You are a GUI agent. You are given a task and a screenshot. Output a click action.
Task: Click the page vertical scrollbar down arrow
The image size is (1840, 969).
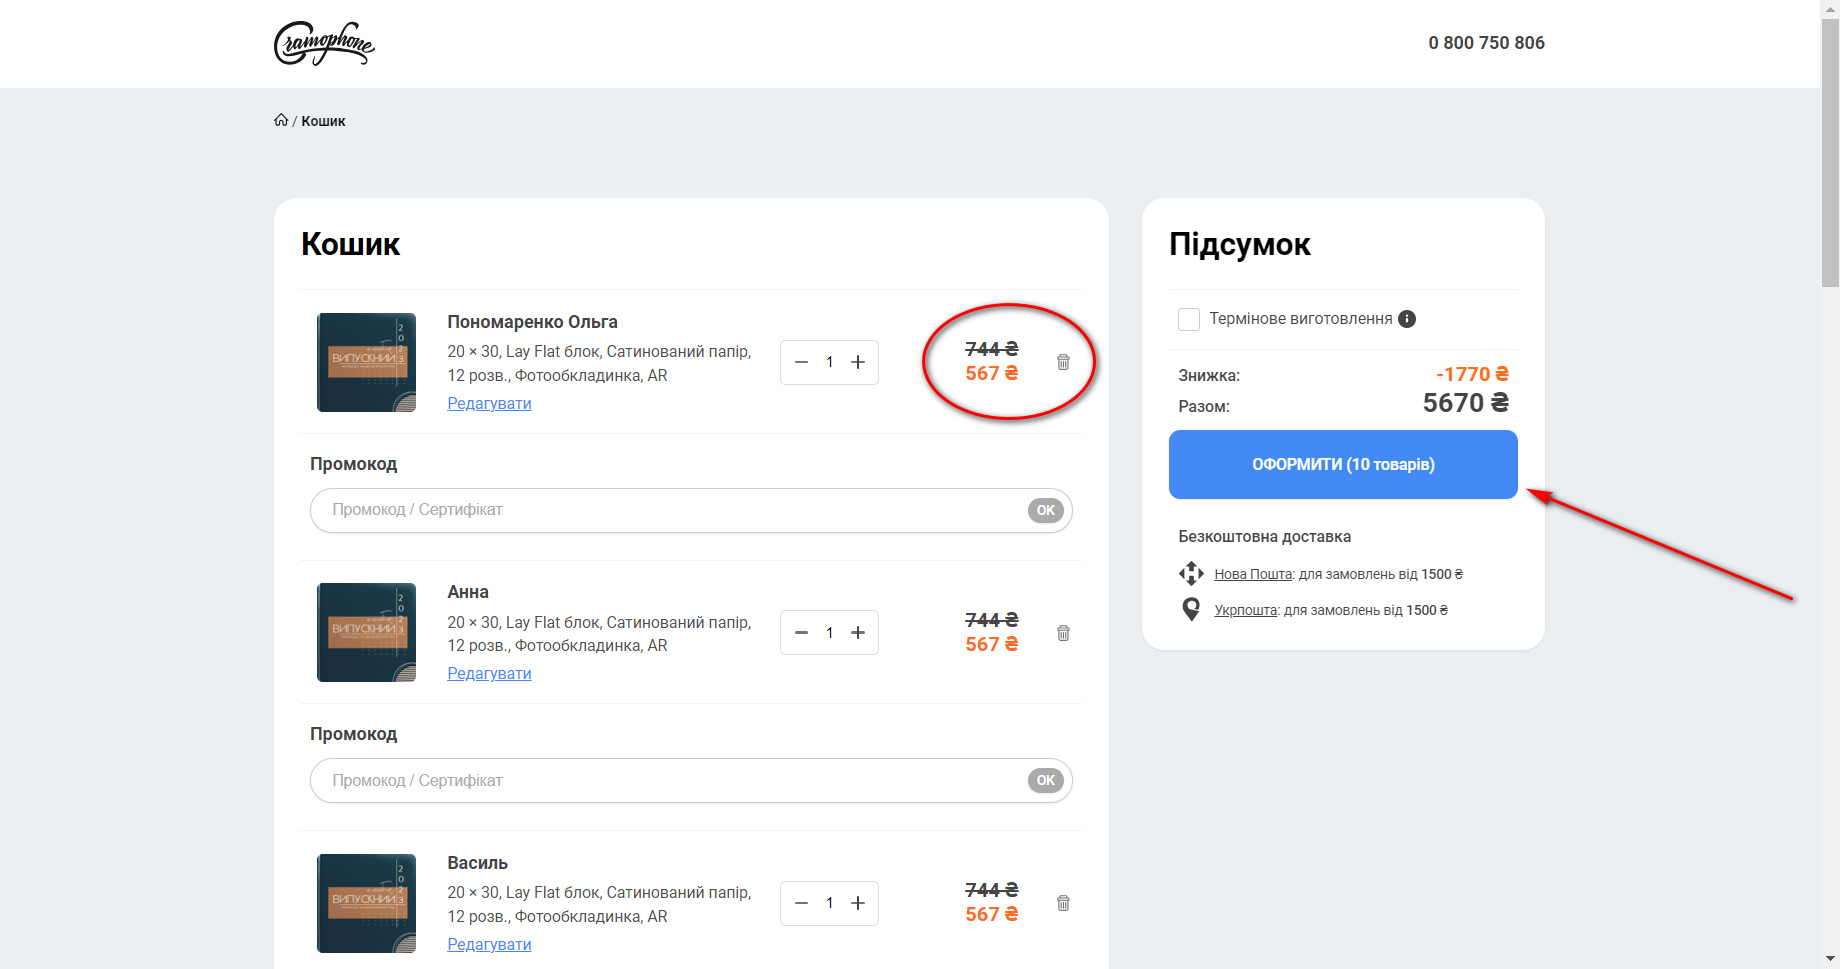pyautogui.click(x=1830, y=959)
